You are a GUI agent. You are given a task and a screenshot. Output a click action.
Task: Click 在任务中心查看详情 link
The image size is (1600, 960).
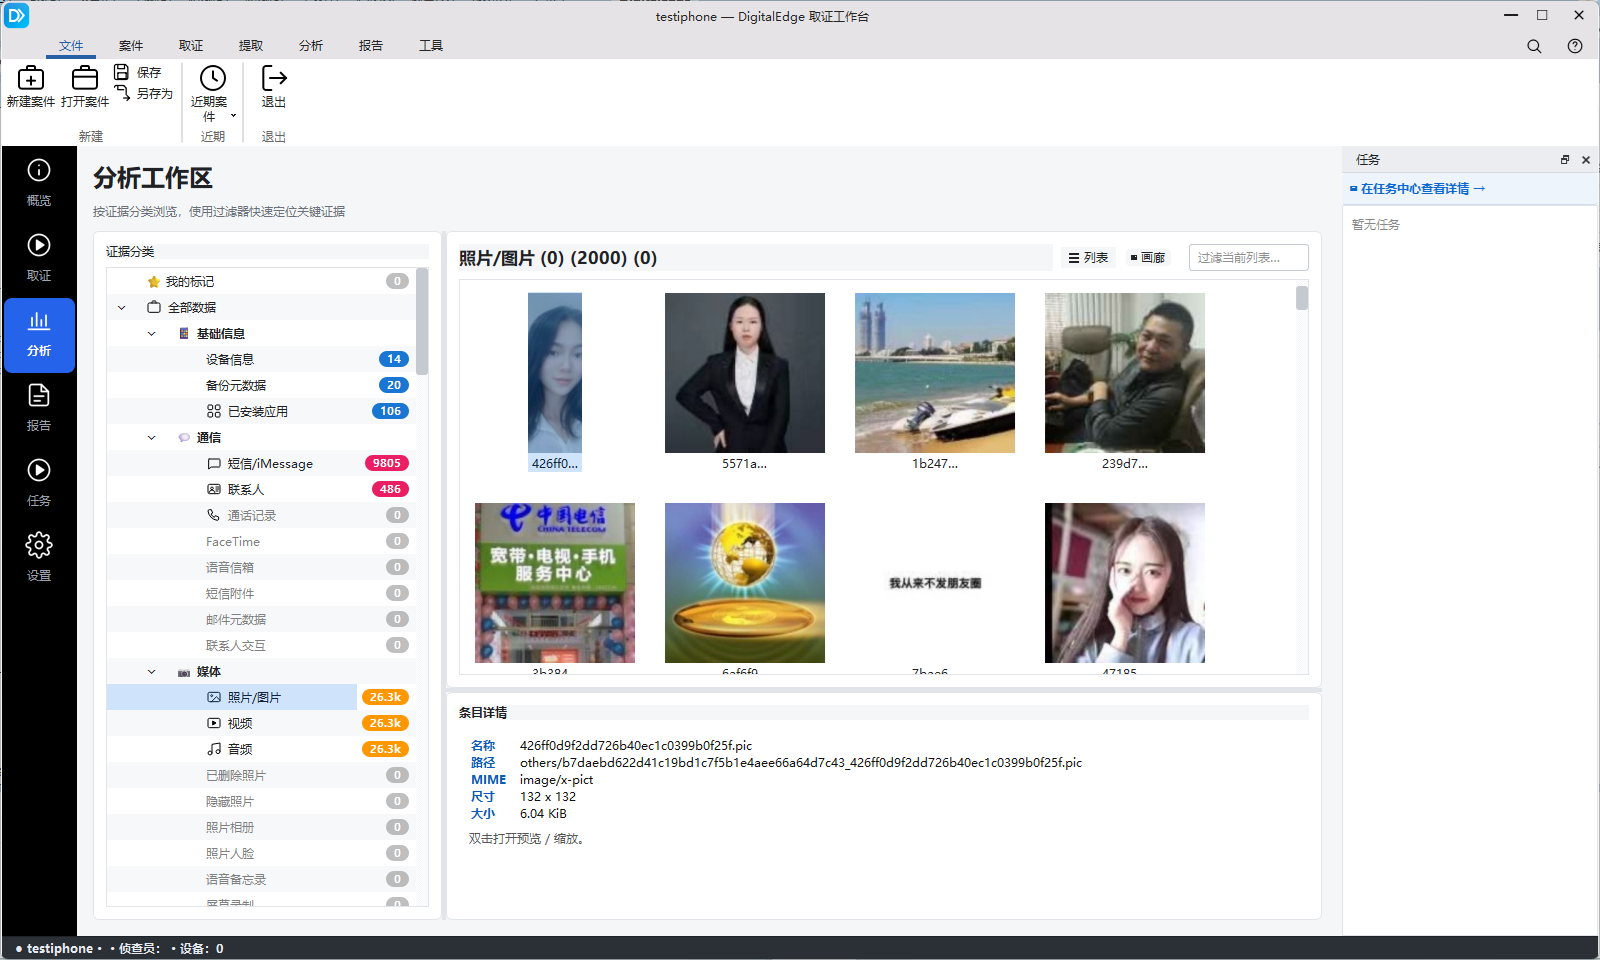click(1418, 189)
